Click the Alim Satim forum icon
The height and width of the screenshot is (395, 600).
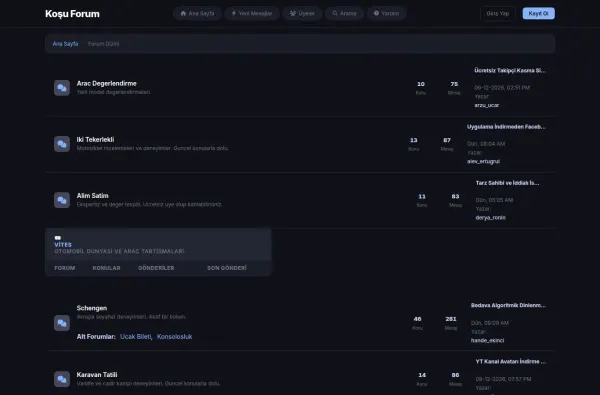pos(62,200)
